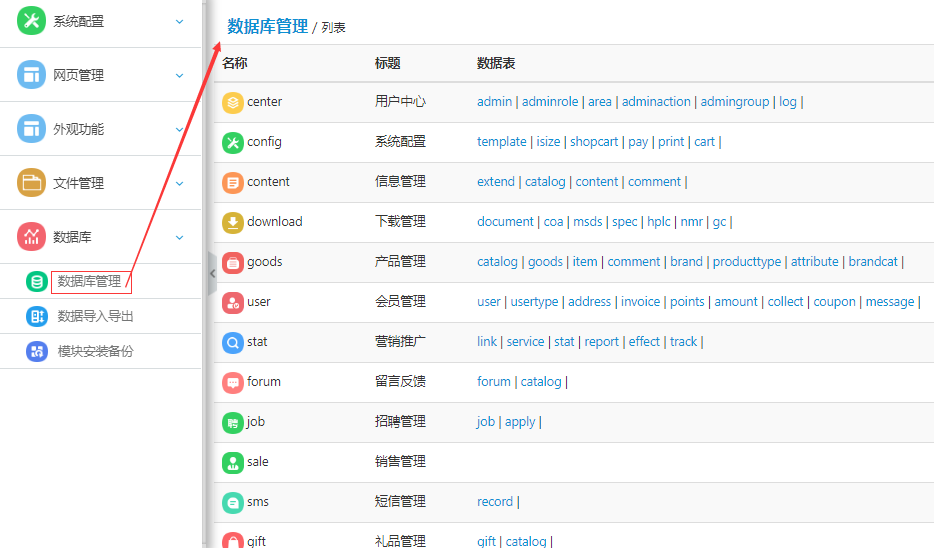The width and height of the screenshot is (934, 548).
Task: Click the user module person icon
Action: (233, 302)
